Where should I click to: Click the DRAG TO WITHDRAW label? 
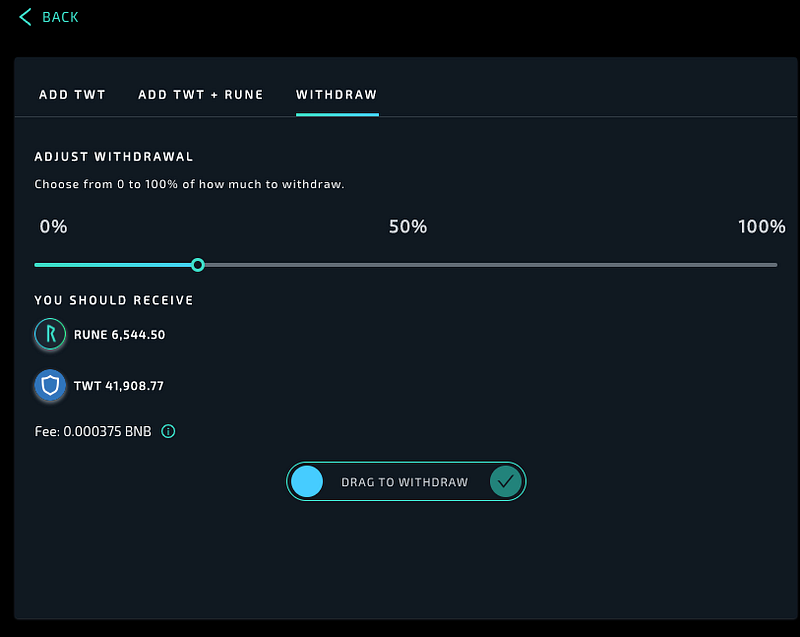click(405, 482)
